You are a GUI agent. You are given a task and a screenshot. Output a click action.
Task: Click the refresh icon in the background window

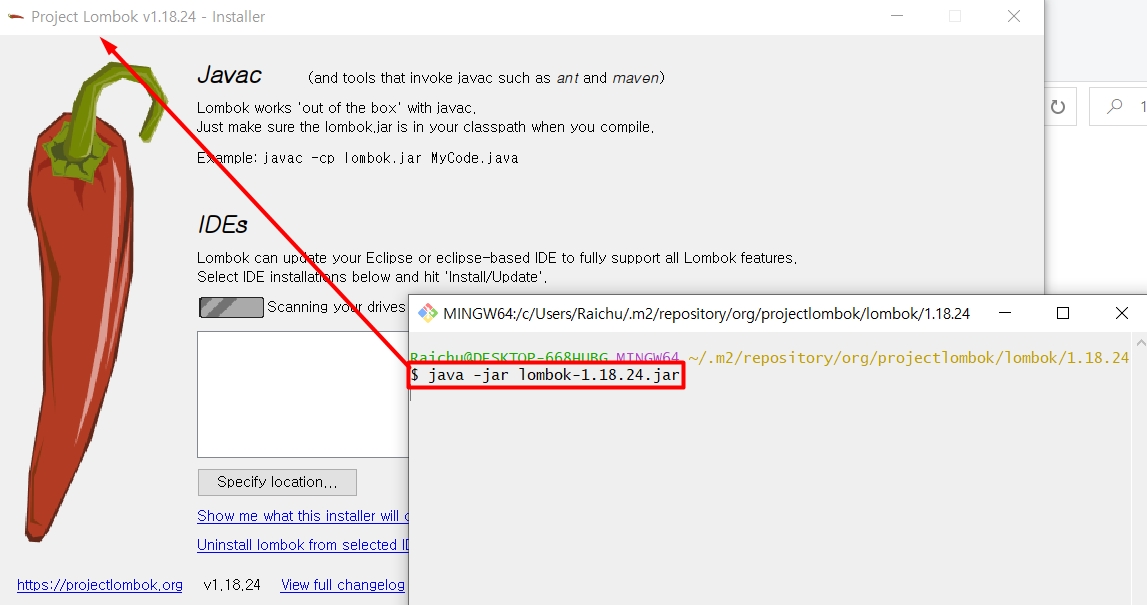tap(1058, 107)
